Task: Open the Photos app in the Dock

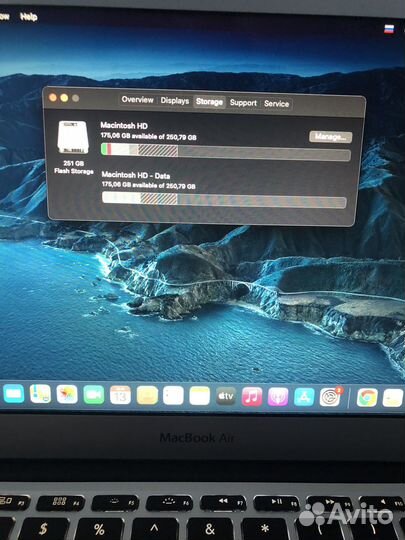Action: coord(67,394)
